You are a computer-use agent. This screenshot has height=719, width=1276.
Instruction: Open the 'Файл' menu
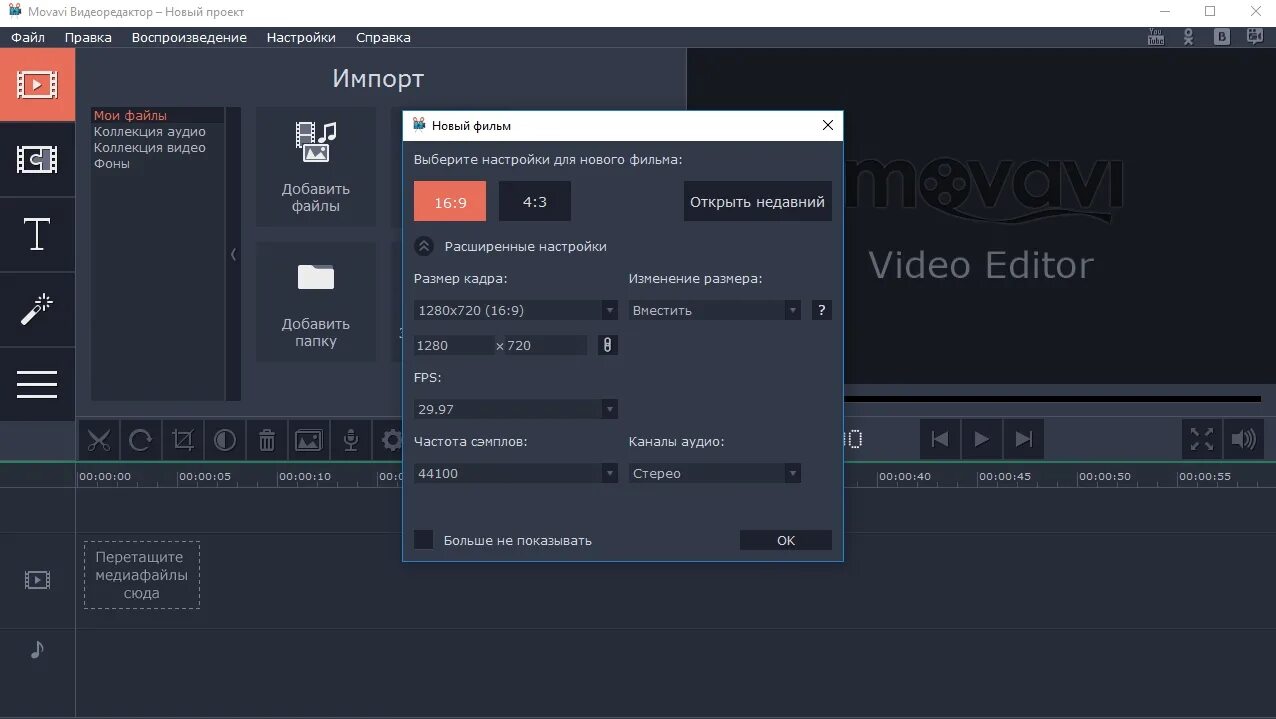click(28, 37)
